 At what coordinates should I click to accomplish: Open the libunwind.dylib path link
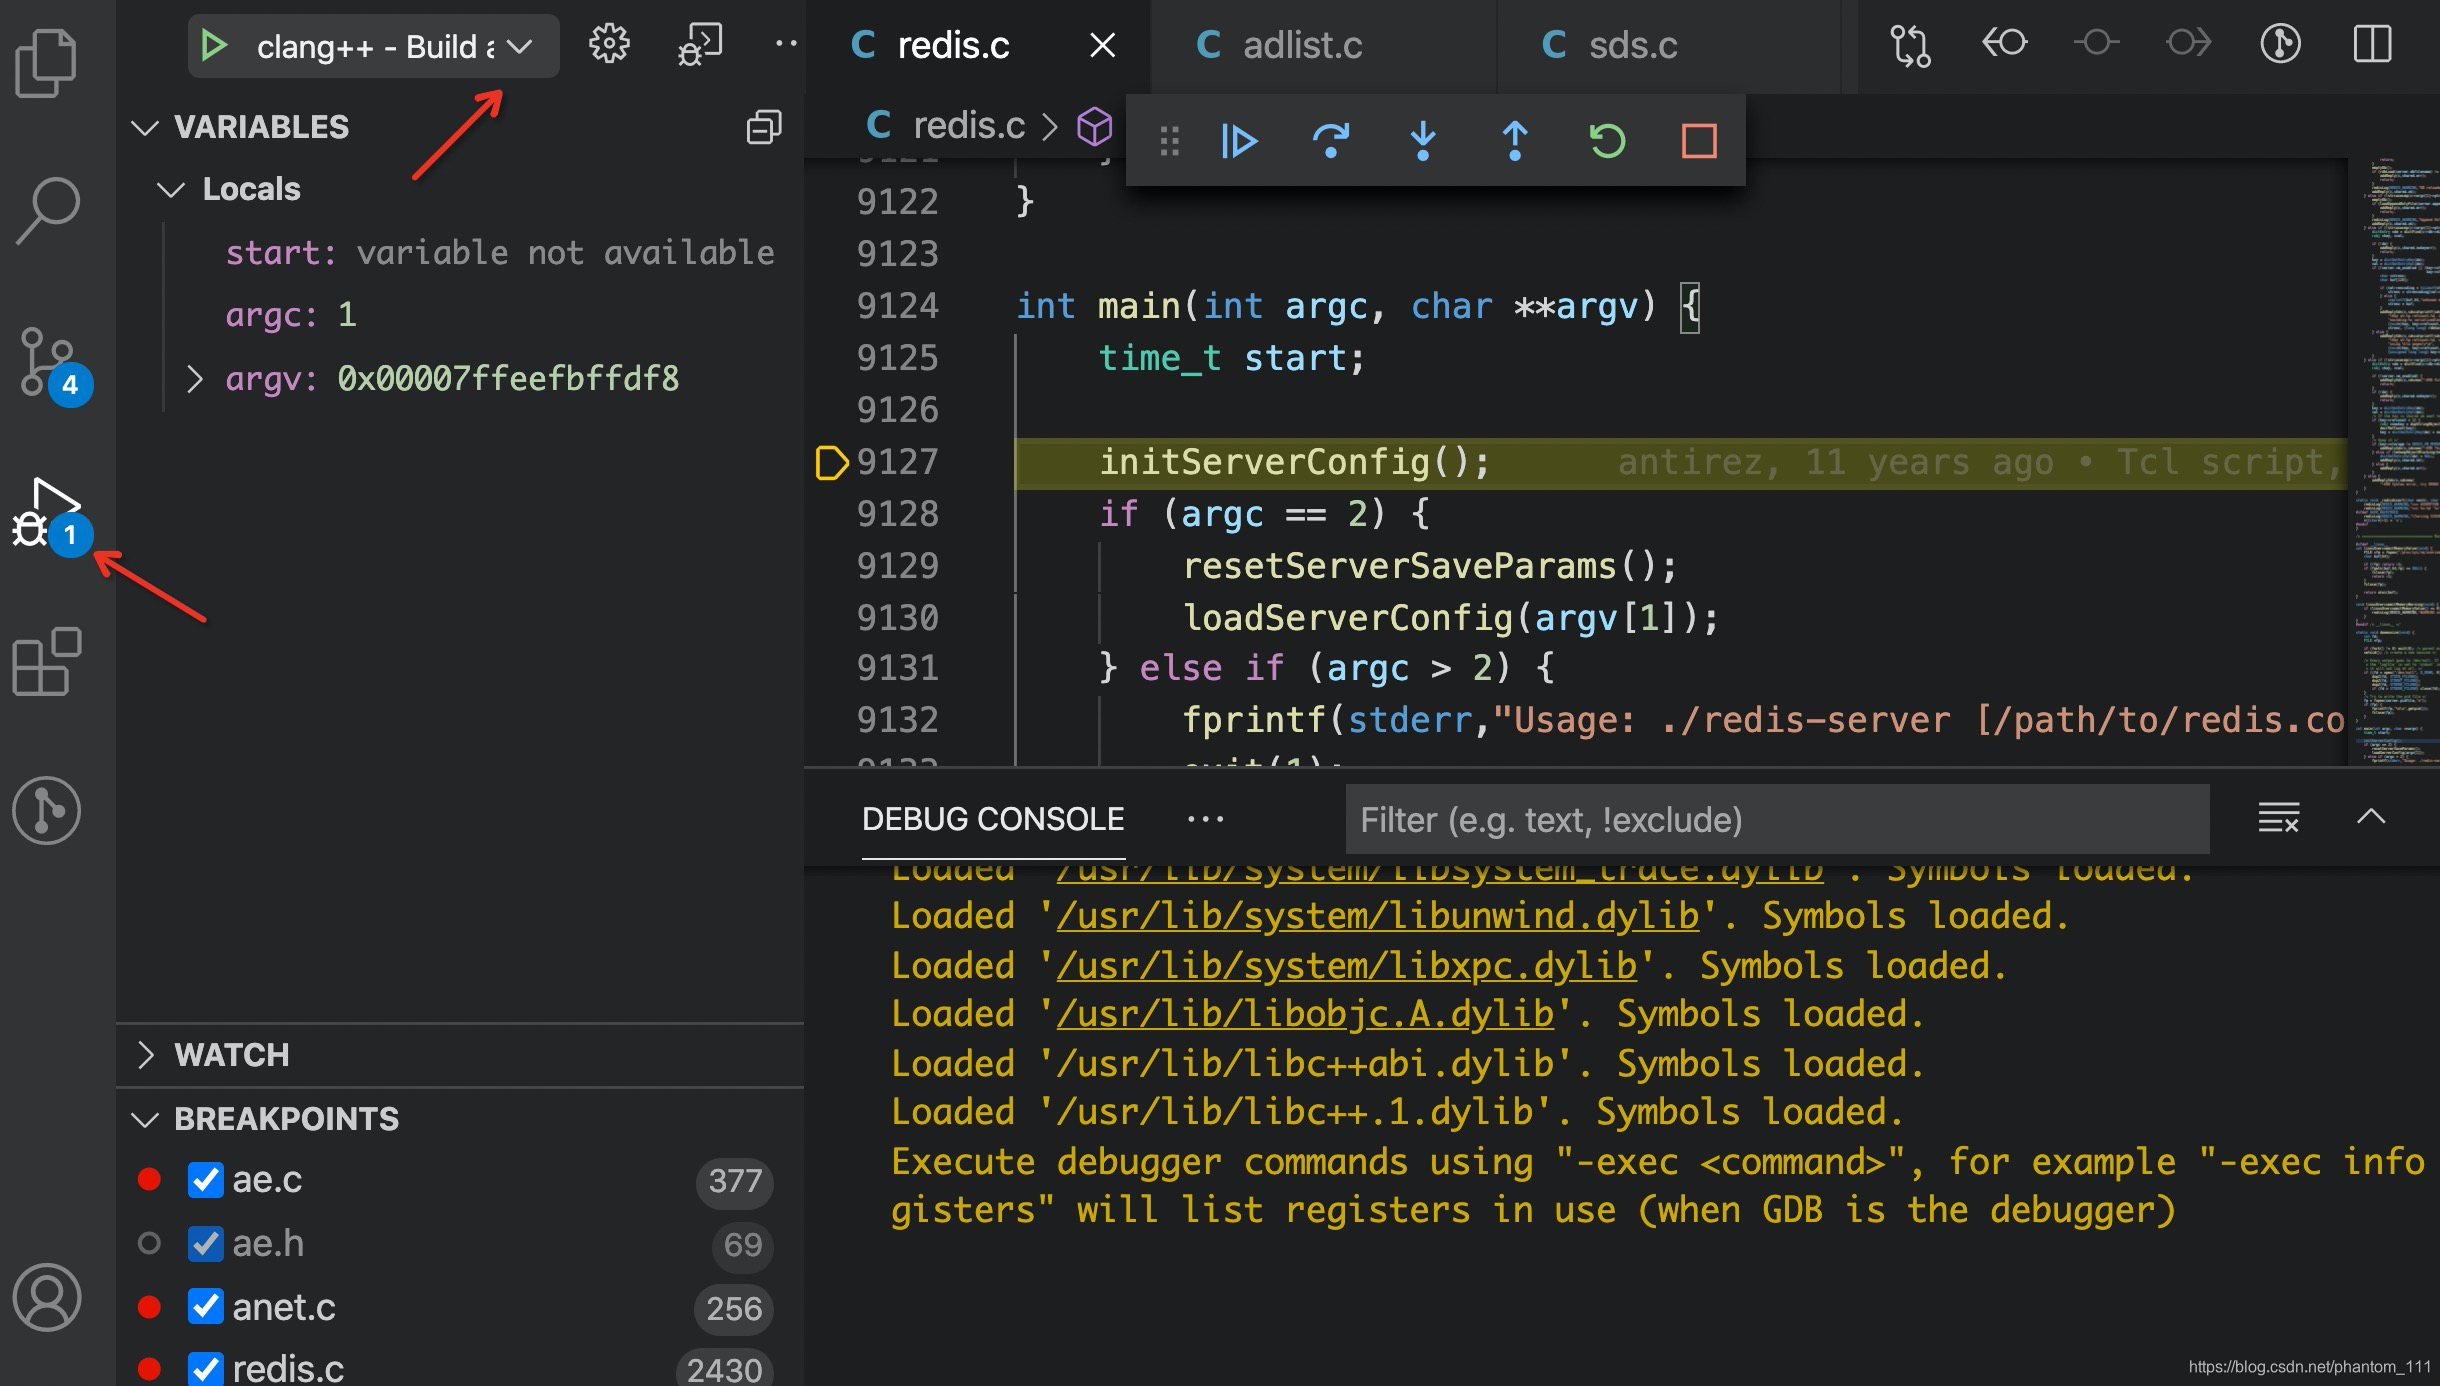pos(1378,916)
